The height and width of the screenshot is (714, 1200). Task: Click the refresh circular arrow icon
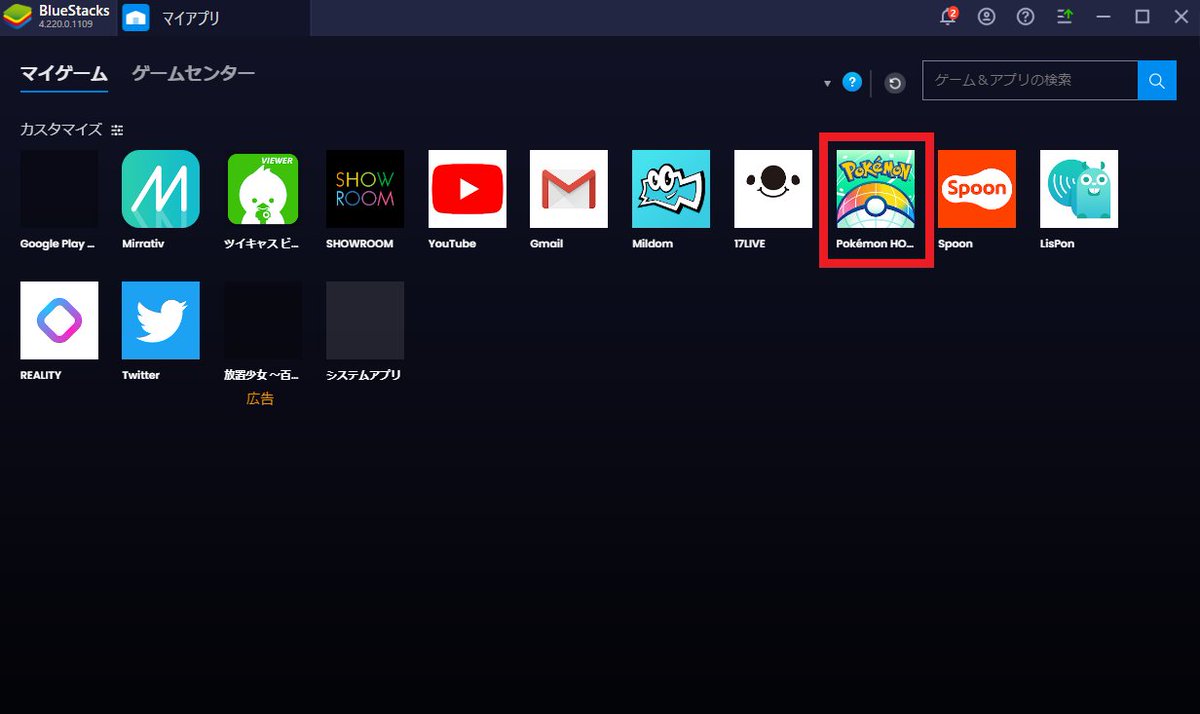(x=895, y=83)
